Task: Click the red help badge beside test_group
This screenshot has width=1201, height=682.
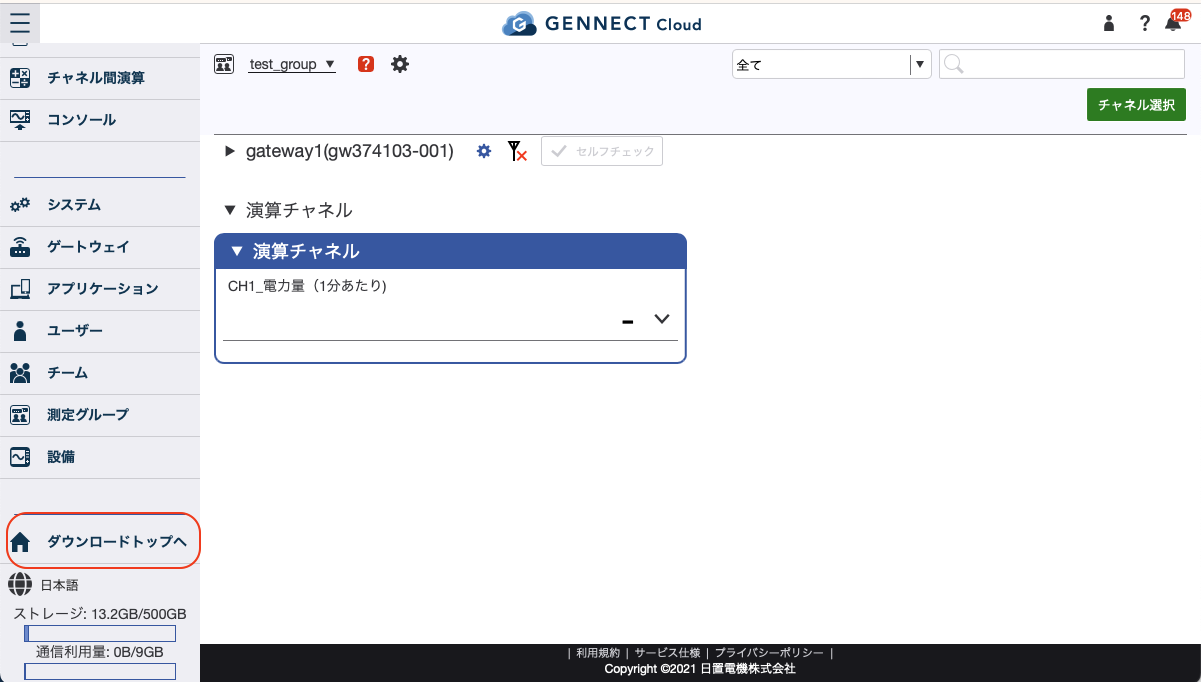Action: pyautogui.click(x=365, y=63)
